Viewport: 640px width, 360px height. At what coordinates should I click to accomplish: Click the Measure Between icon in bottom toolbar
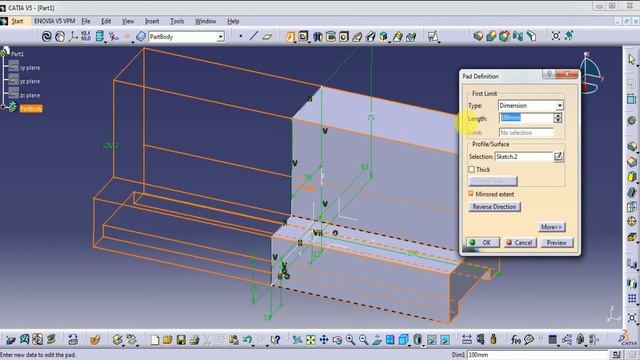[467, 340]
